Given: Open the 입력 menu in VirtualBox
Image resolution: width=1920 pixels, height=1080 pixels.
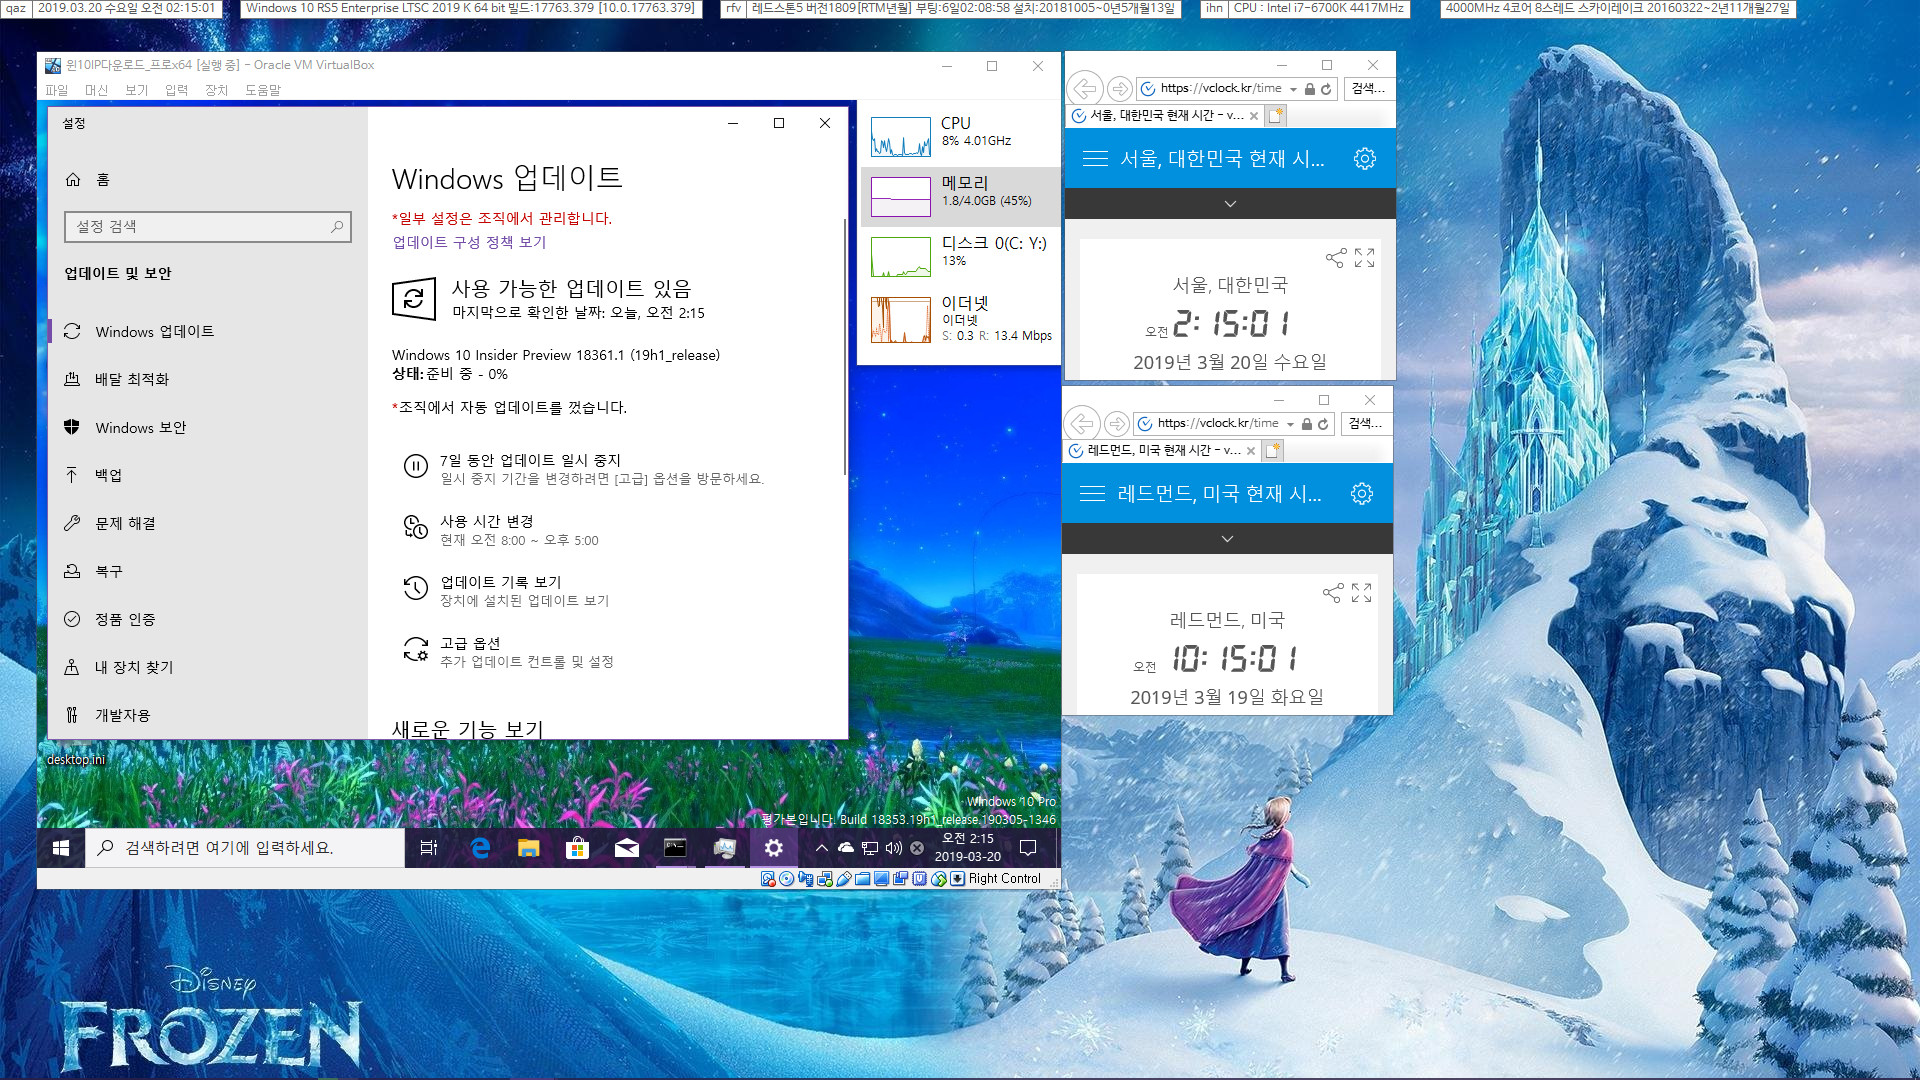Looking at the screenshot, I should (176, 90).
